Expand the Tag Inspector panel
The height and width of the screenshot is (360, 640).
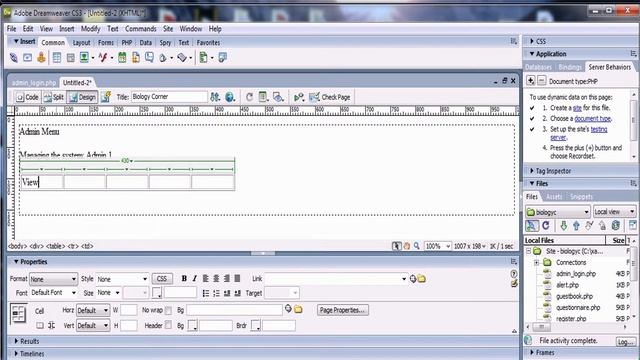tap(532, 171)
